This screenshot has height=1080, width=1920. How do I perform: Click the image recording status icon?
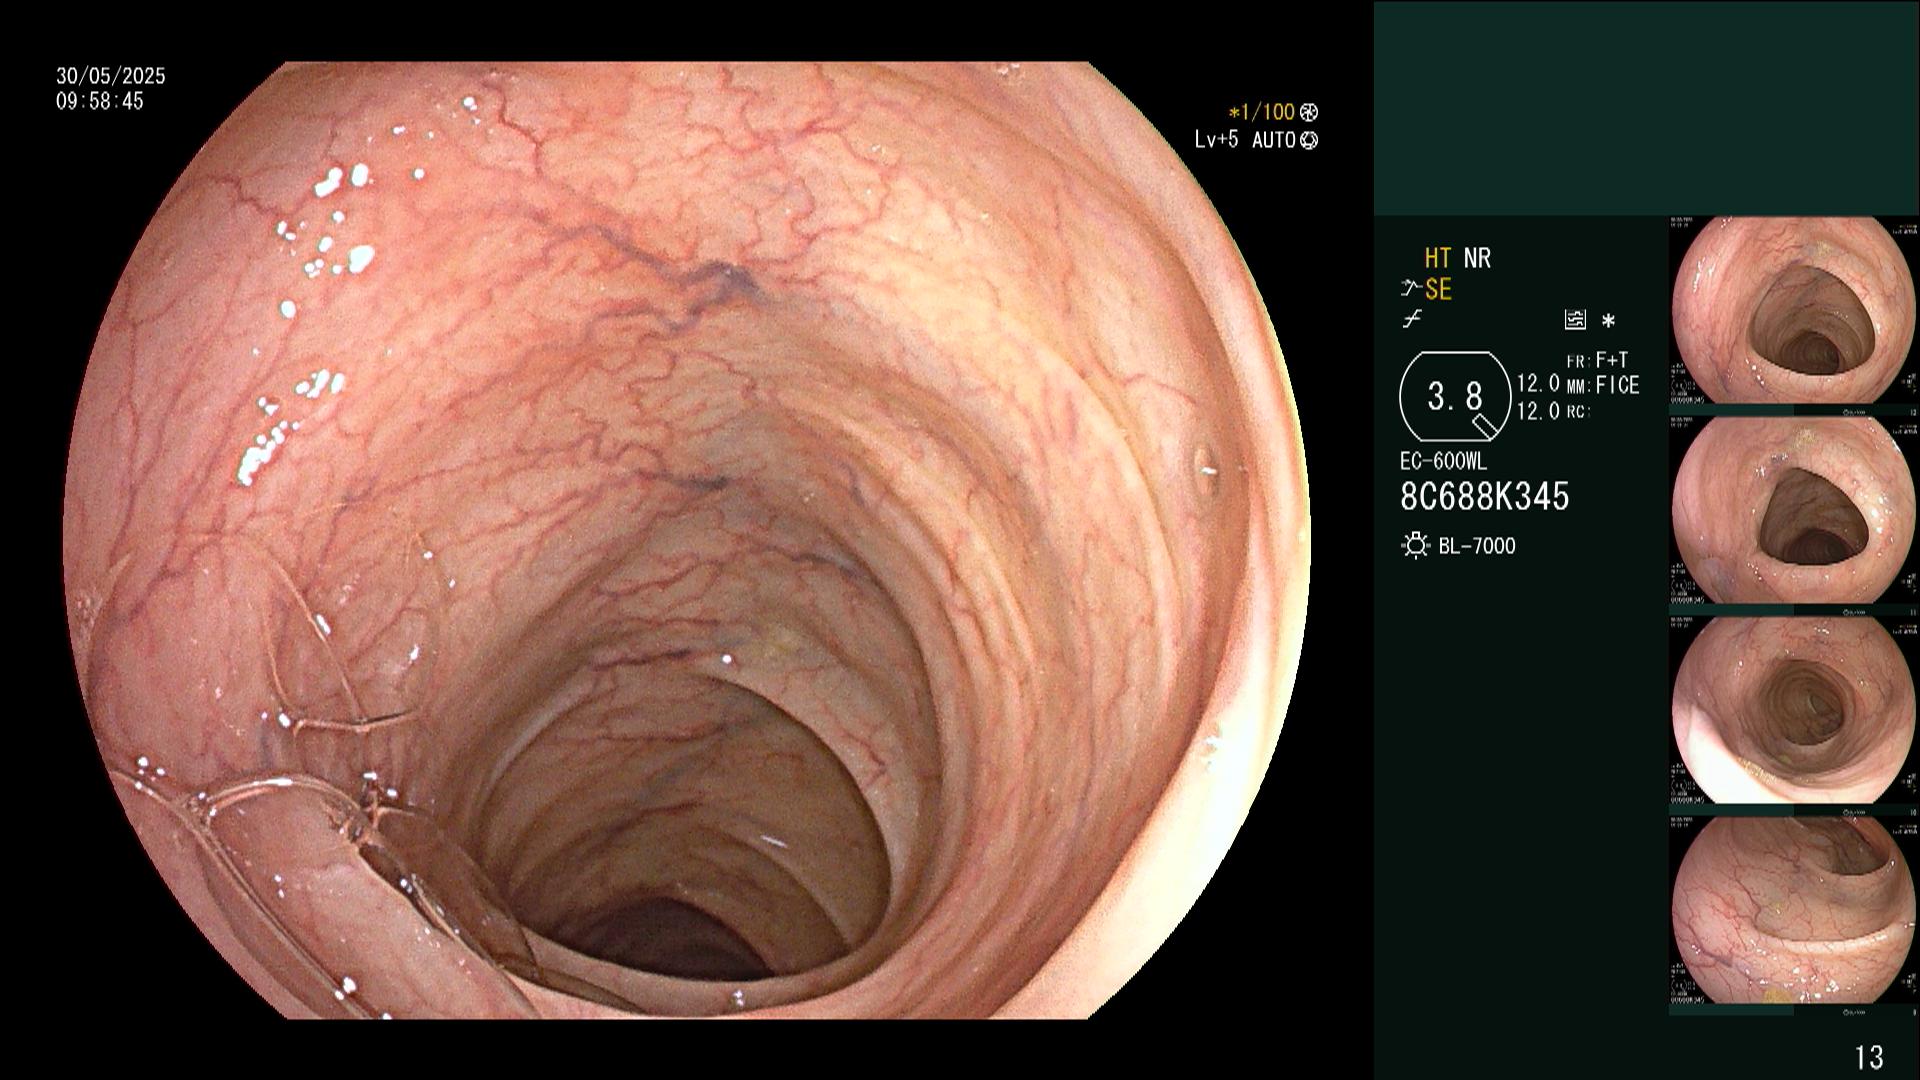tap(1575, 320)
